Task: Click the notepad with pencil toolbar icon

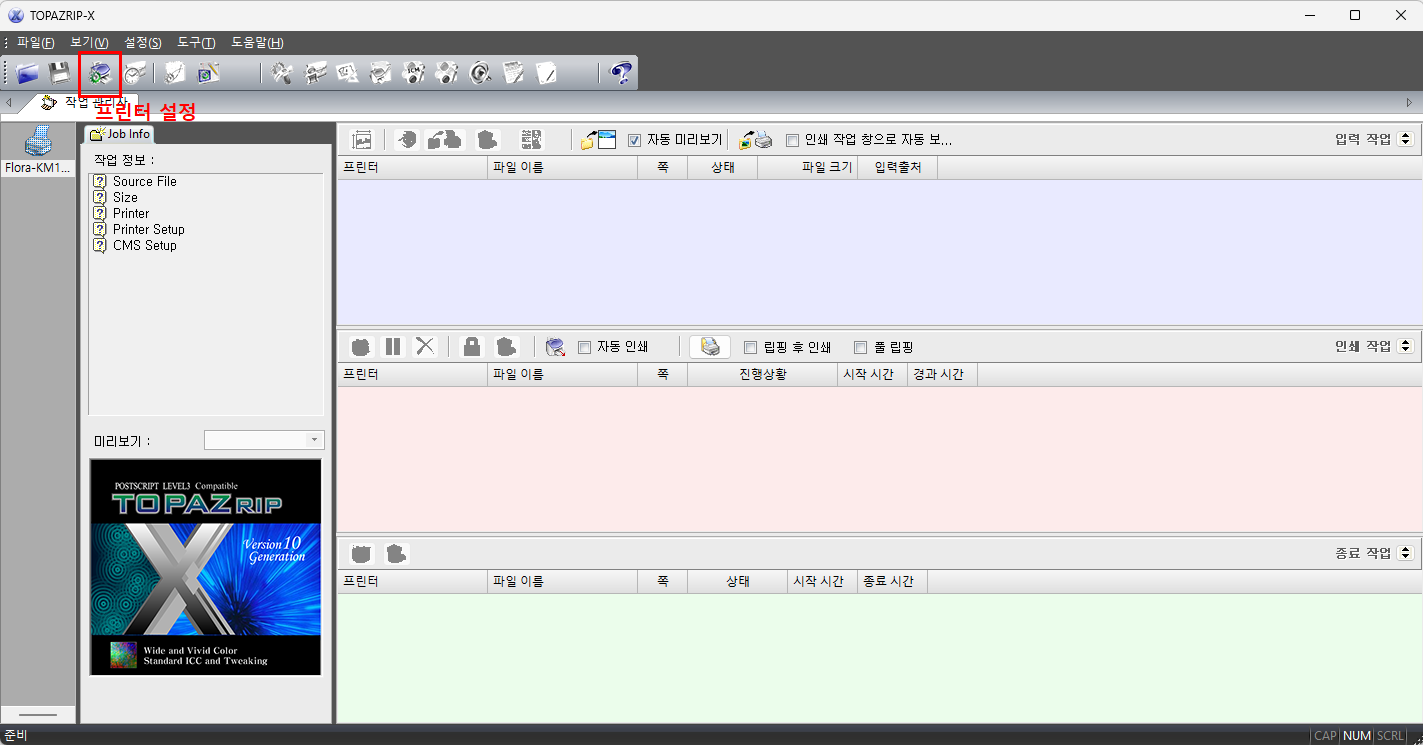Action: coord(513,73)
